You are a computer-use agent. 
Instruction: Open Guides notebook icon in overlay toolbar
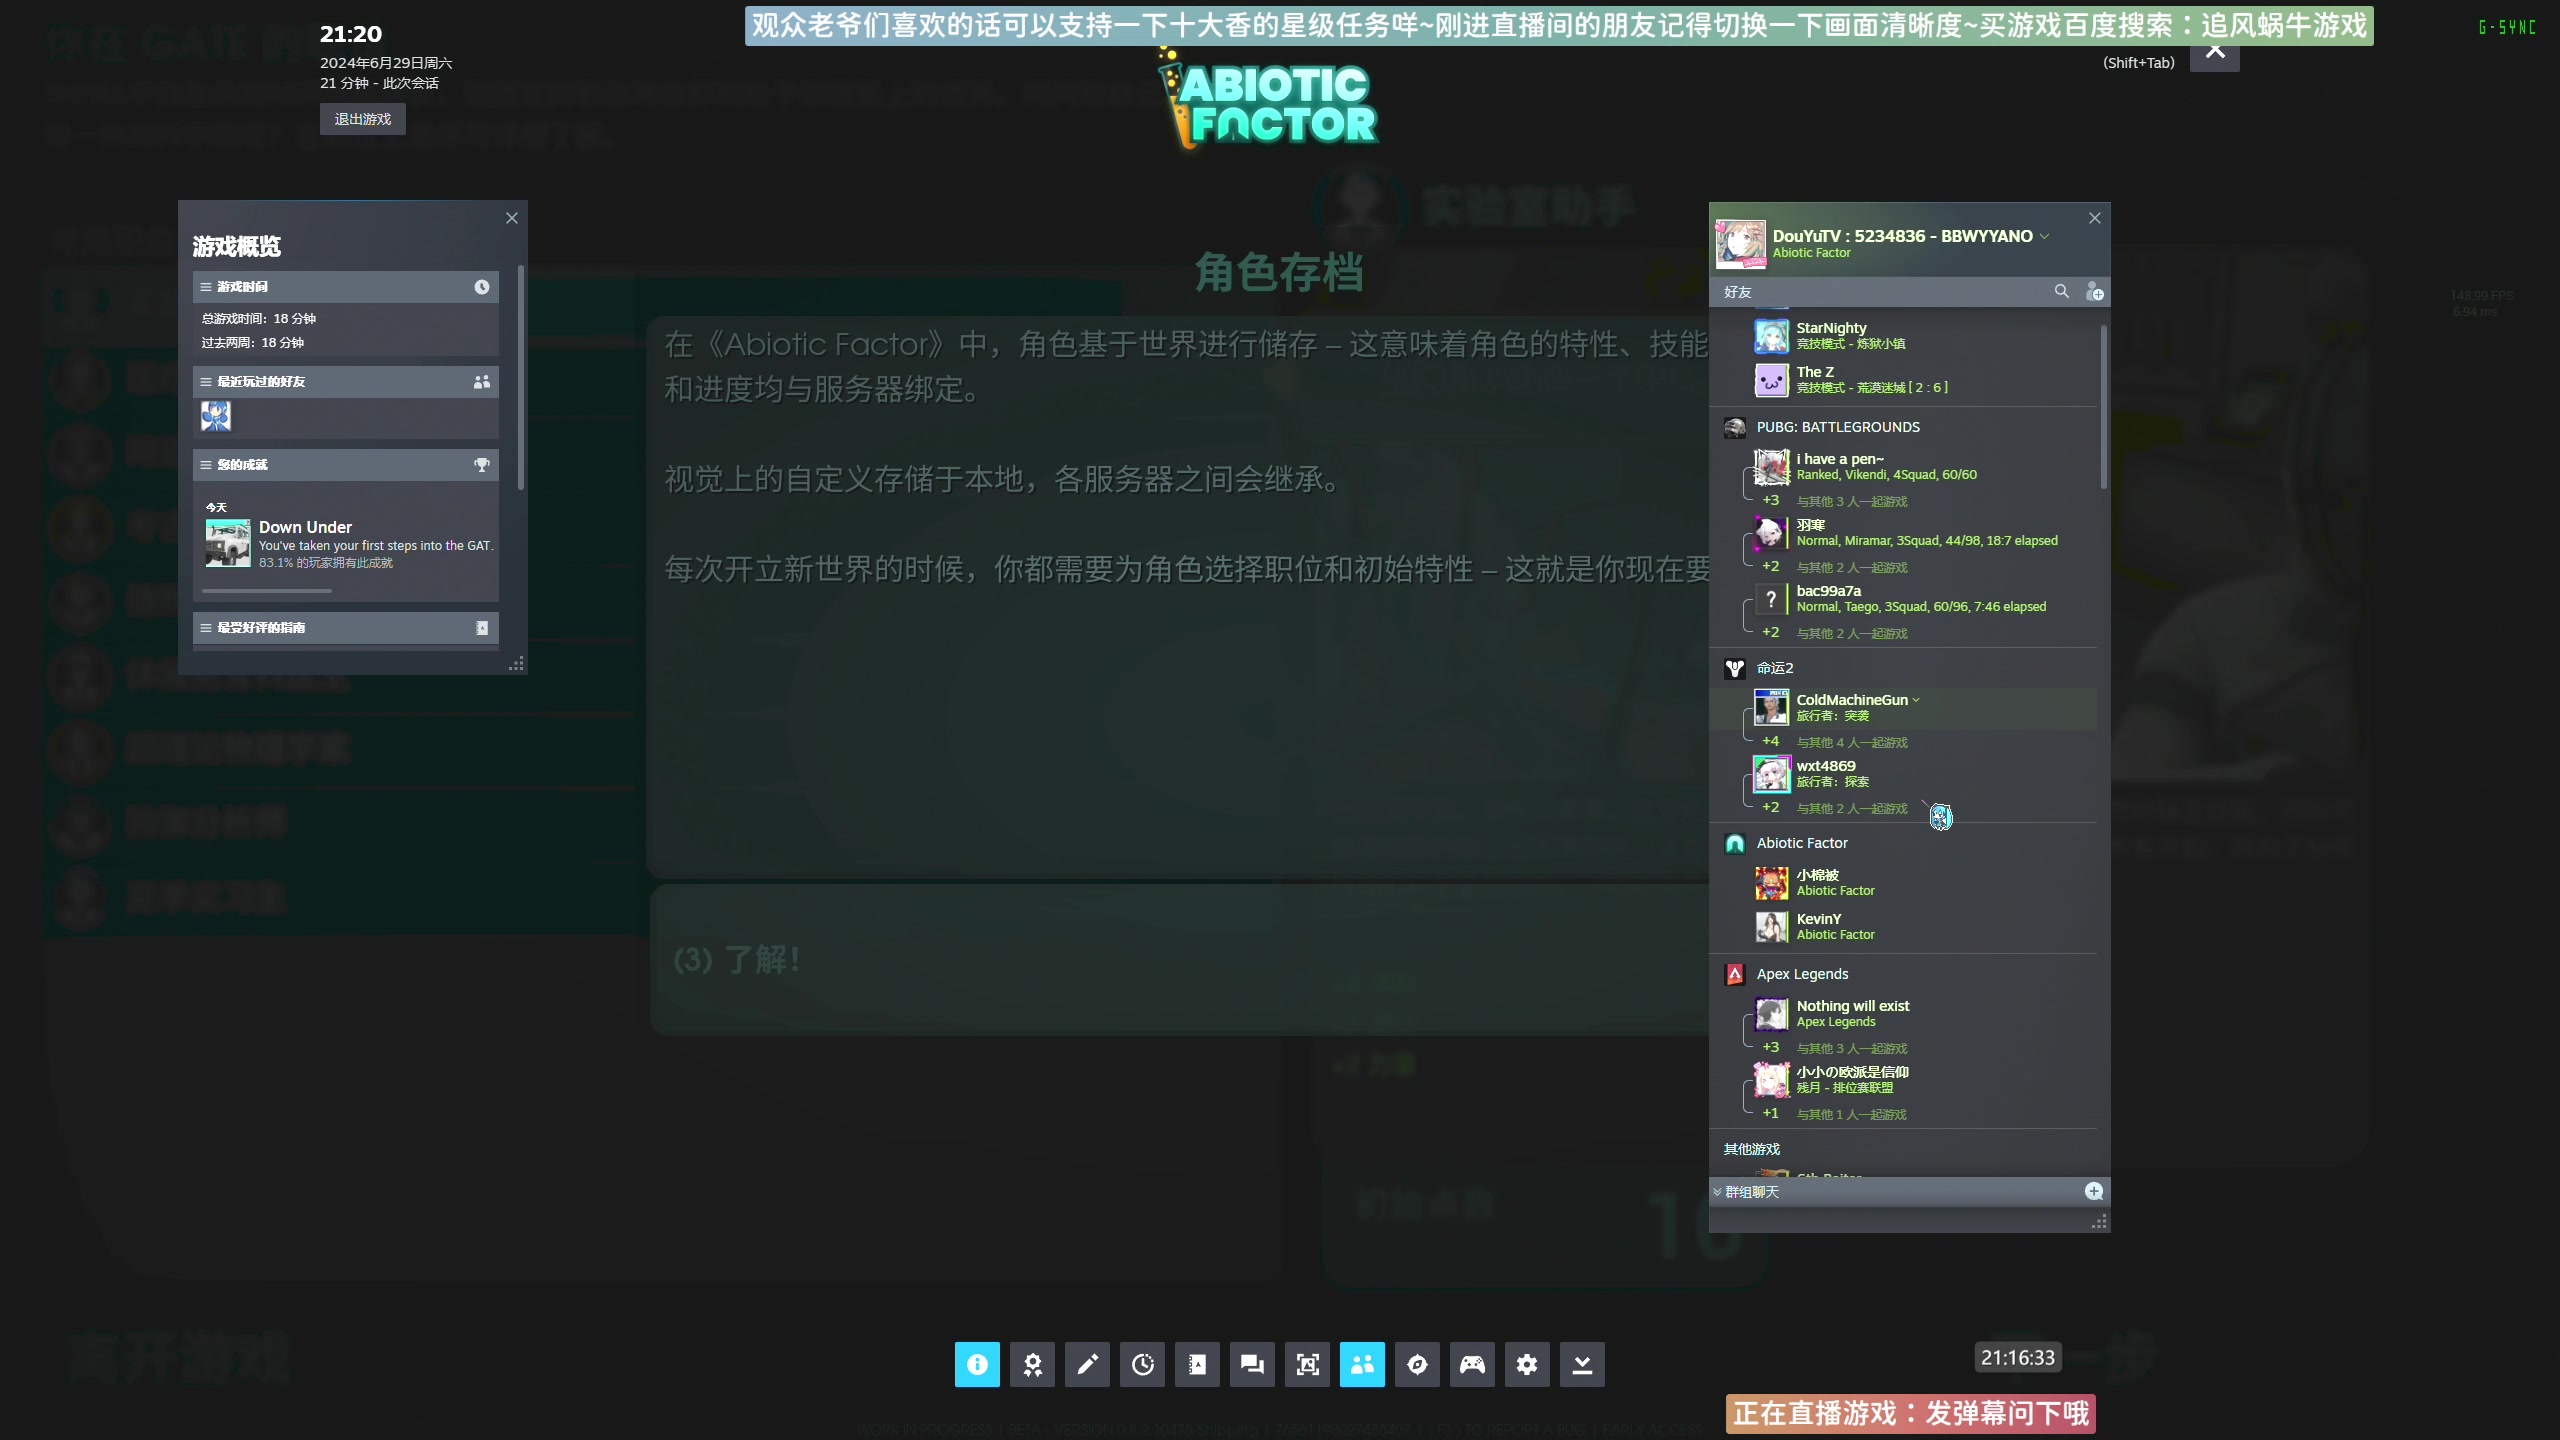(1197, 1364)
